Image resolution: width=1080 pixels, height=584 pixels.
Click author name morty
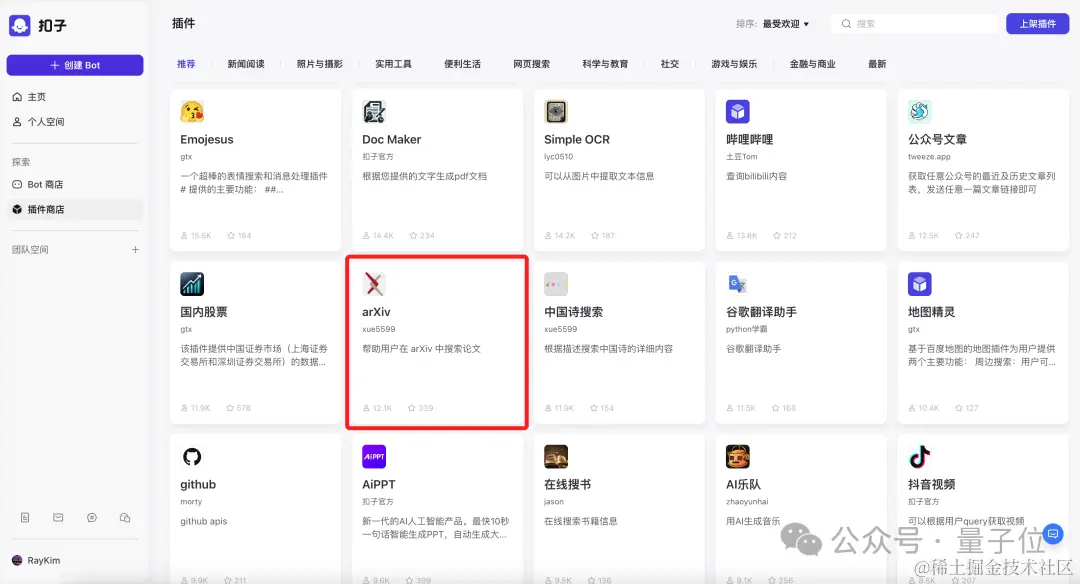[191, 502]
